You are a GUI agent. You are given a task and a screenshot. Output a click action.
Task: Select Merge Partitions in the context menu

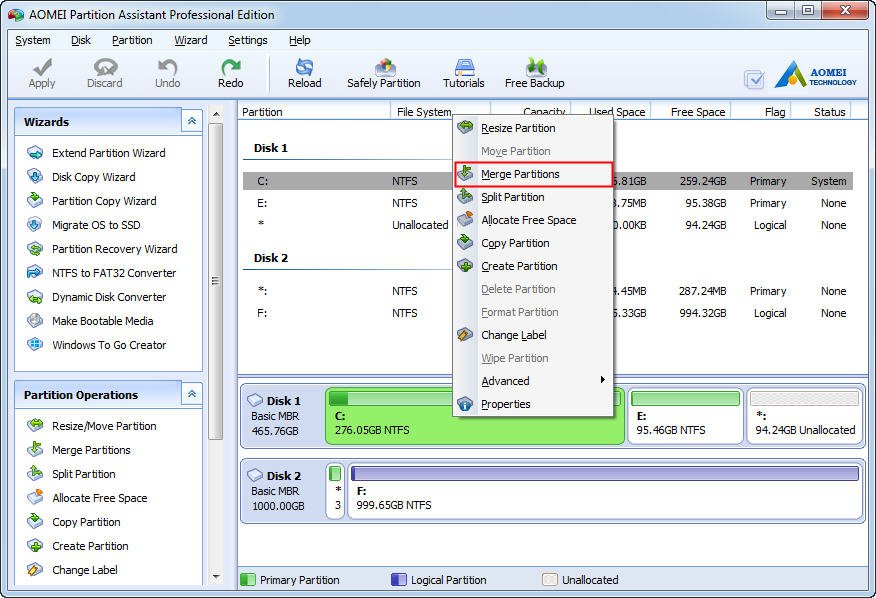pos(533,174)
